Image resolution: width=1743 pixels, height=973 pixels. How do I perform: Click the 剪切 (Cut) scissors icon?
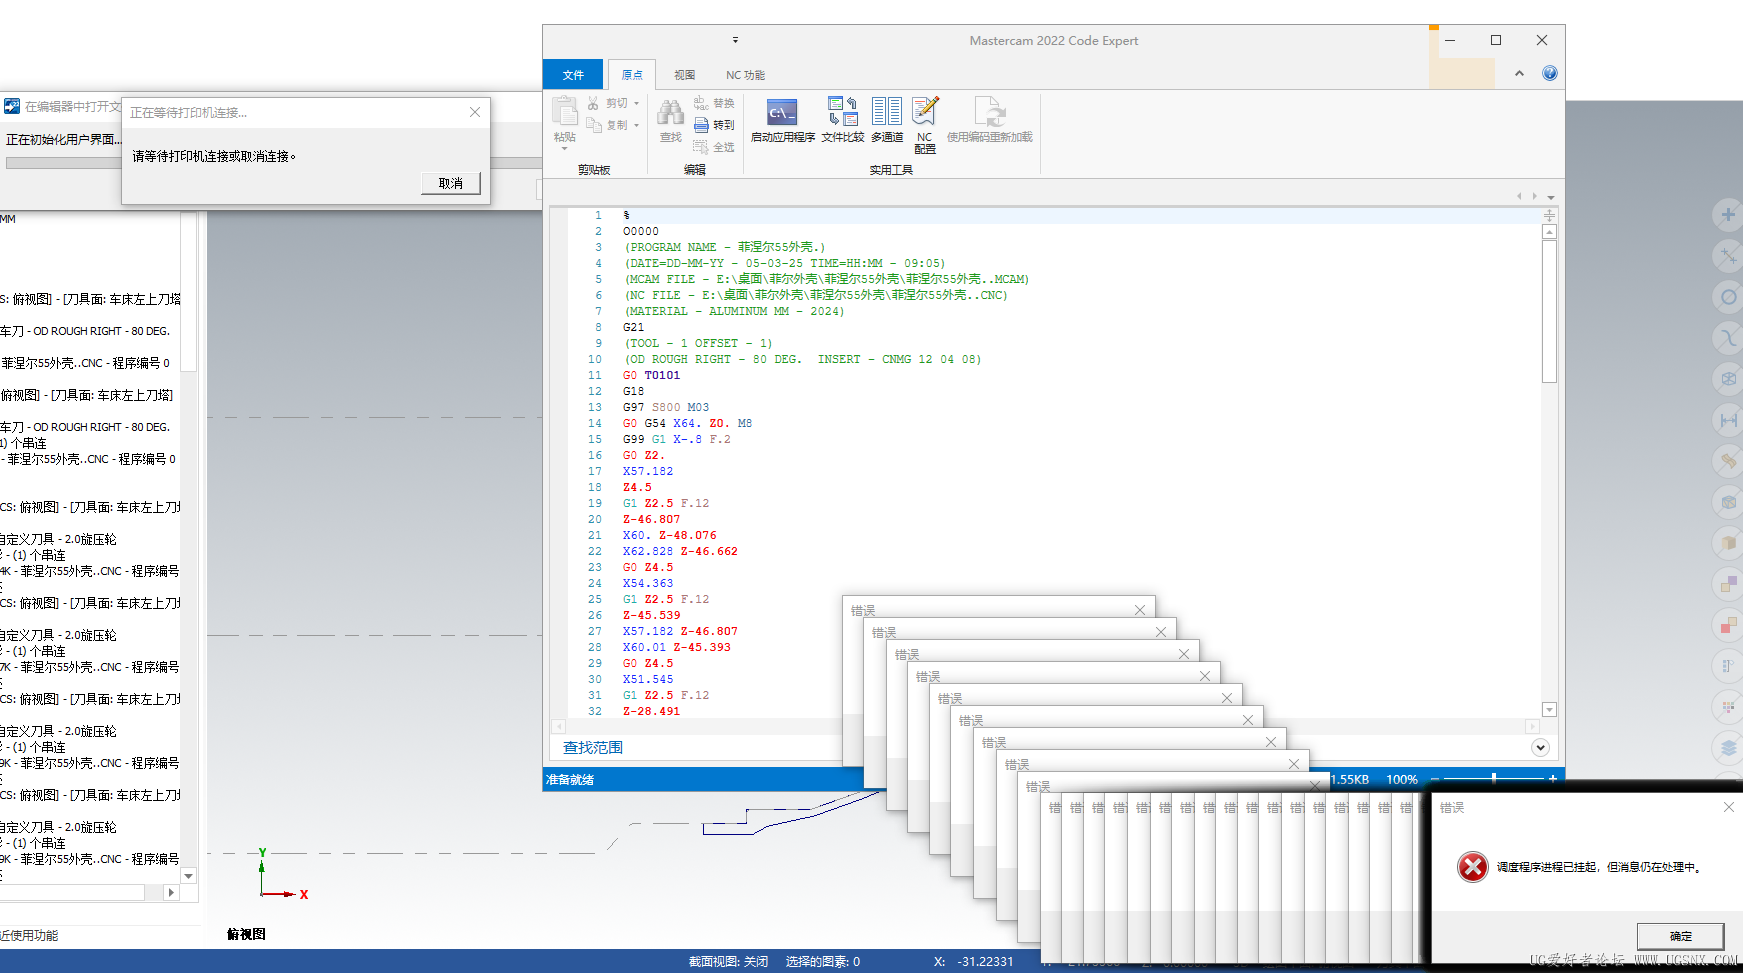[594, 103]
